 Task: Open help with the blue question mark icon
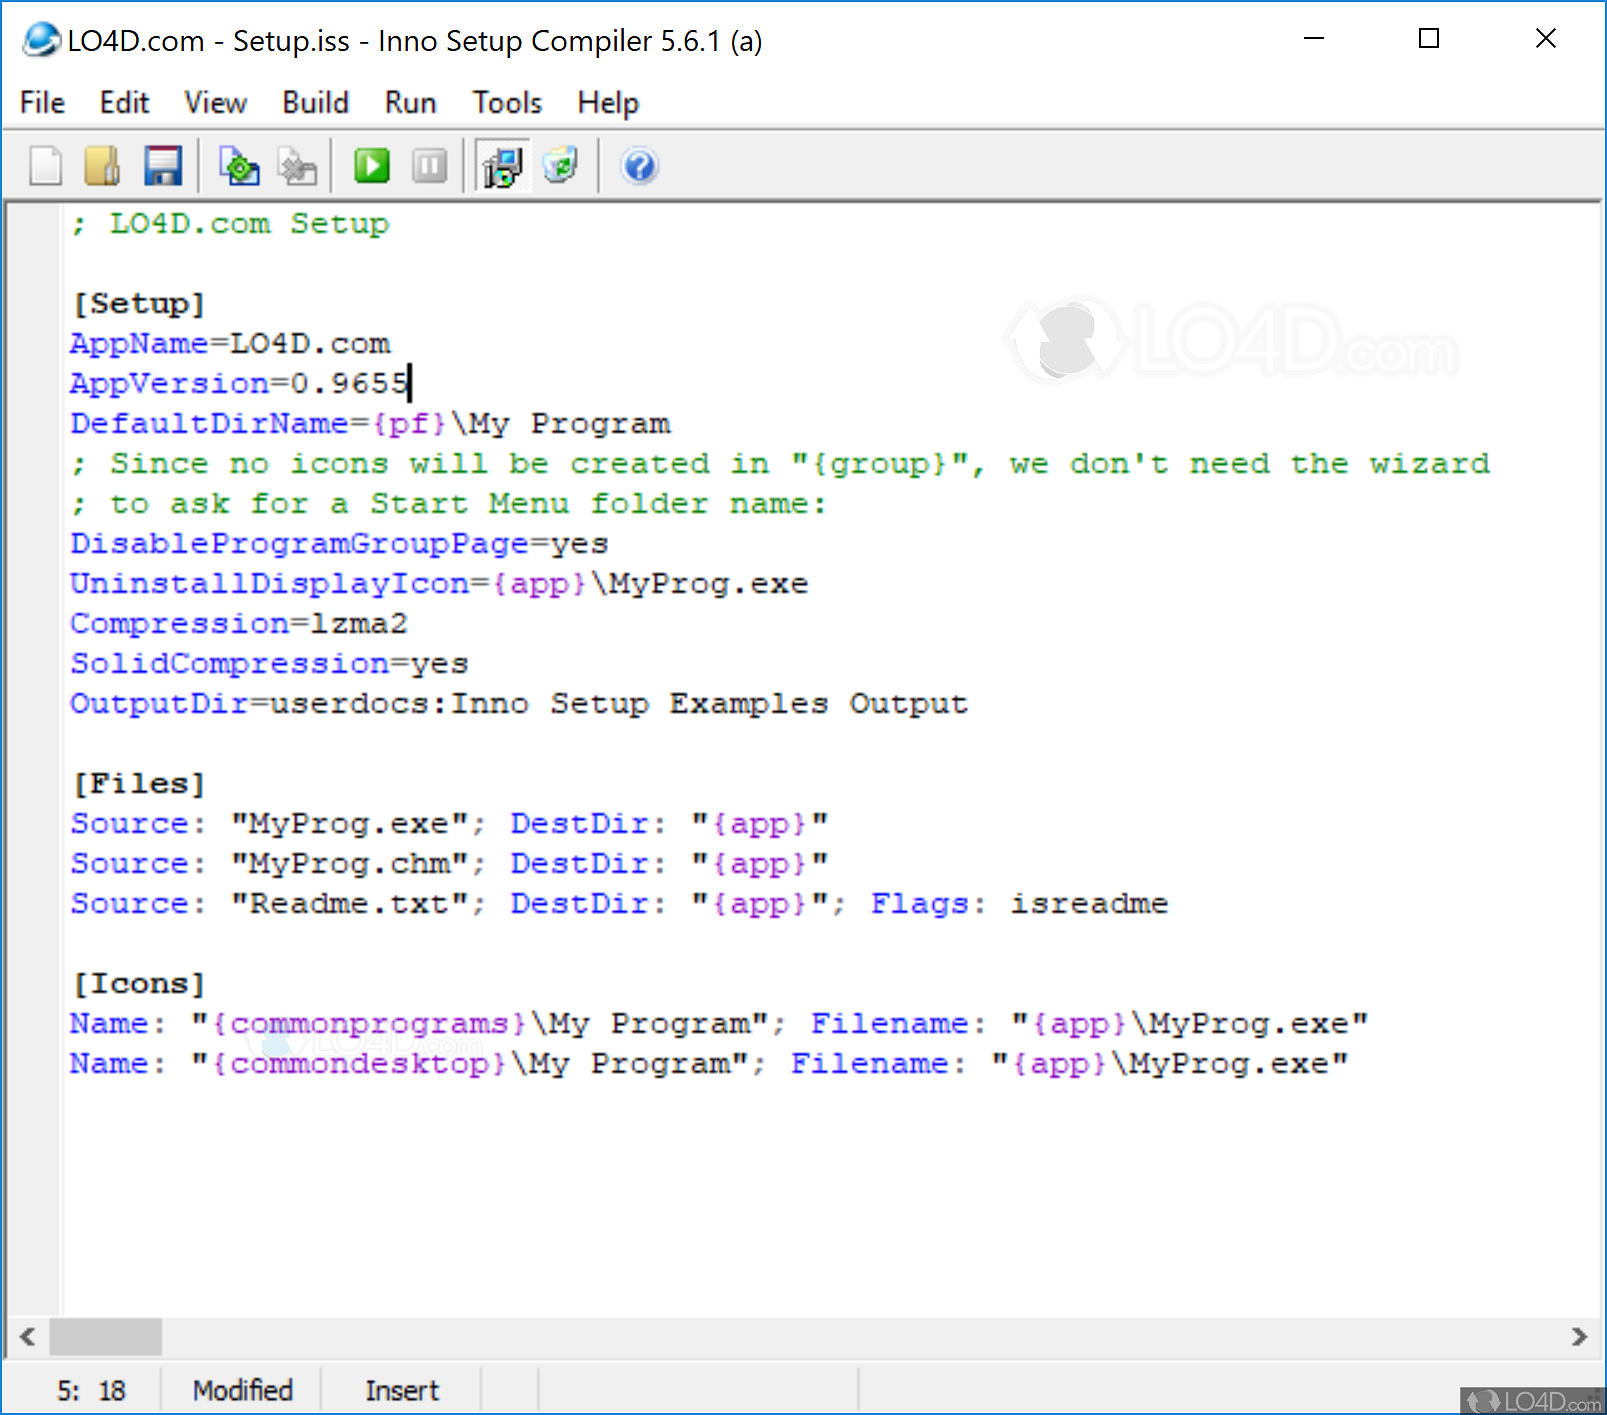(640, 166)
